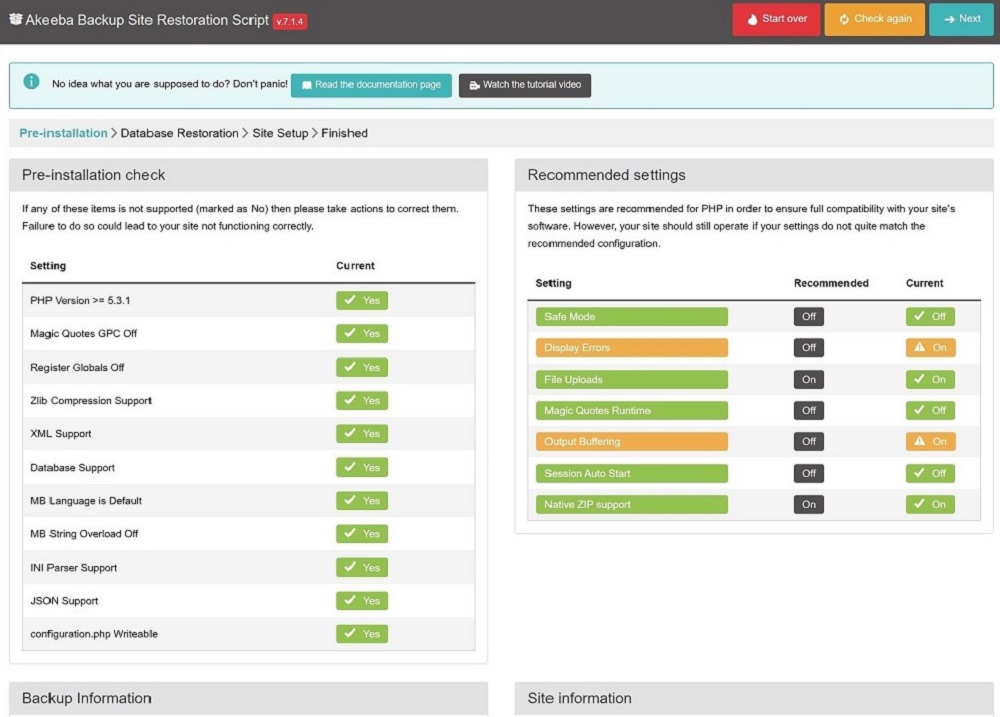
Task: Click the Akeeba Backup logo icon
Action: pyautogui.click(x=16, y=19)
